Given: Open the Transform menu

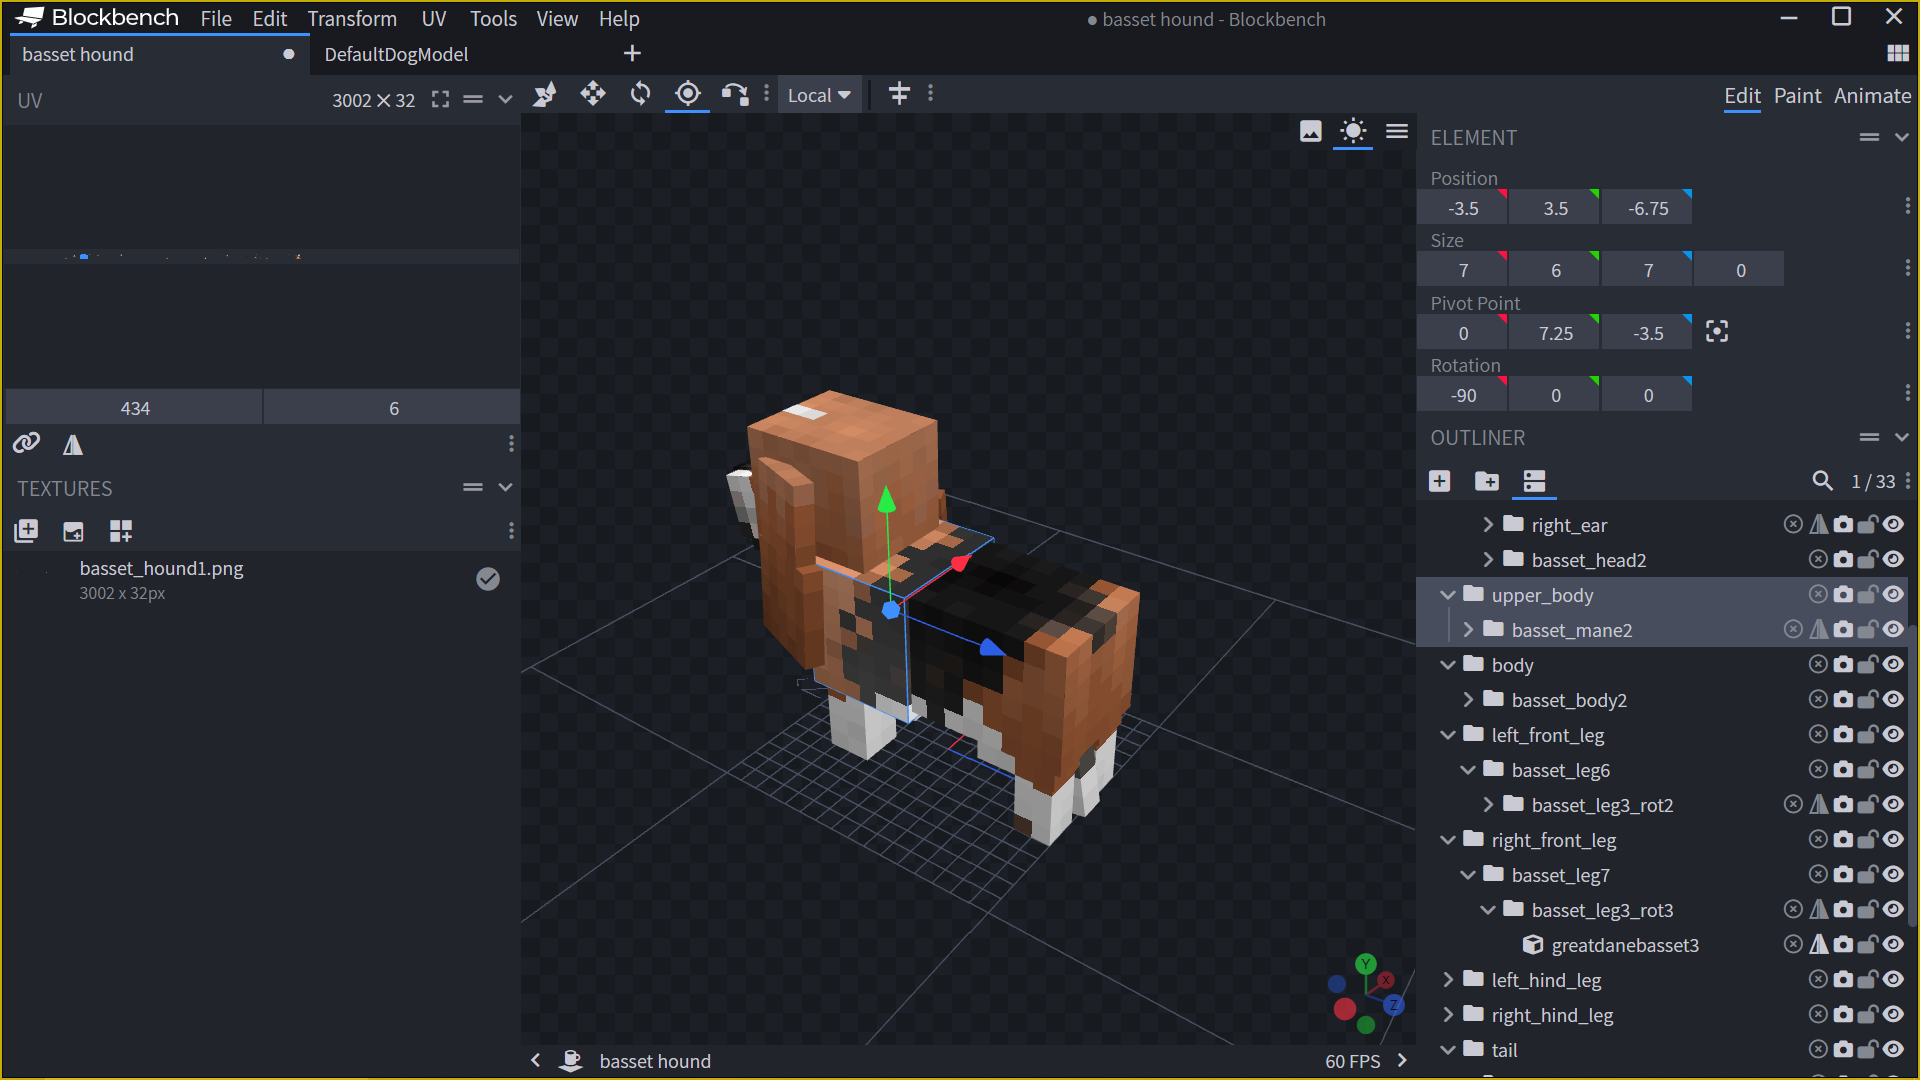Looking at the screenshot, I should 352,19.
